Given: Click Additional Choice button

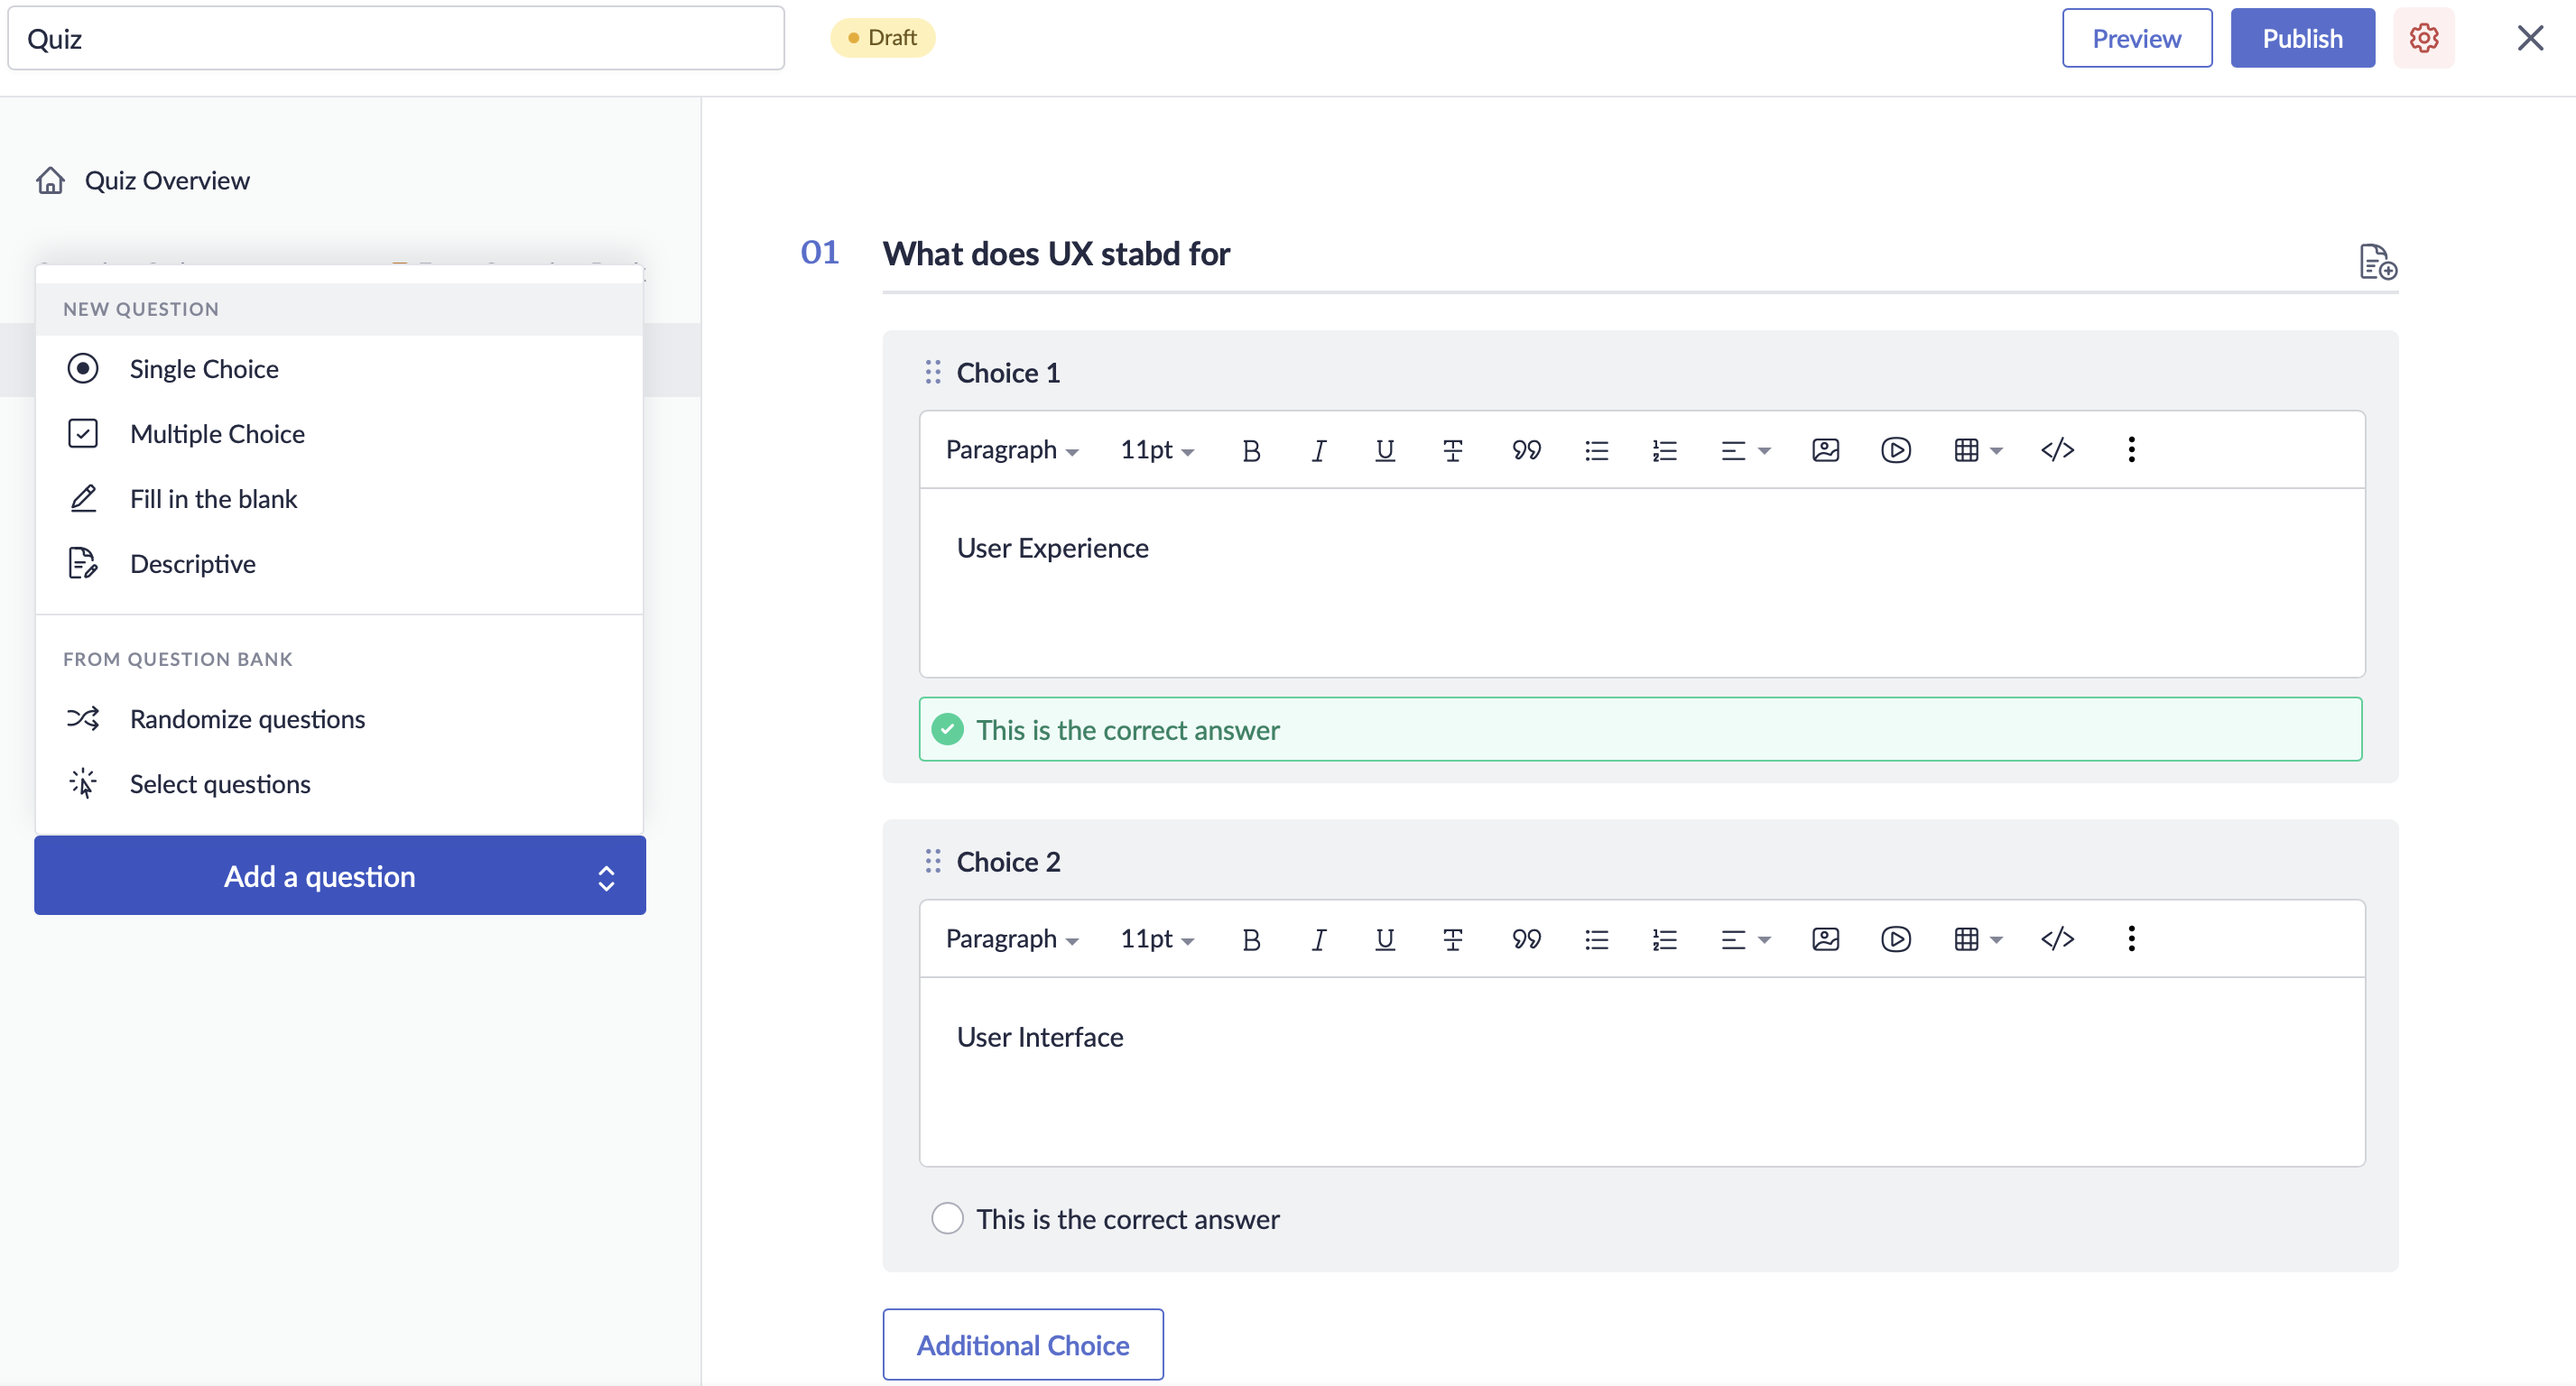Looking at the screenshot, I should click(x=1022, y=1344).
